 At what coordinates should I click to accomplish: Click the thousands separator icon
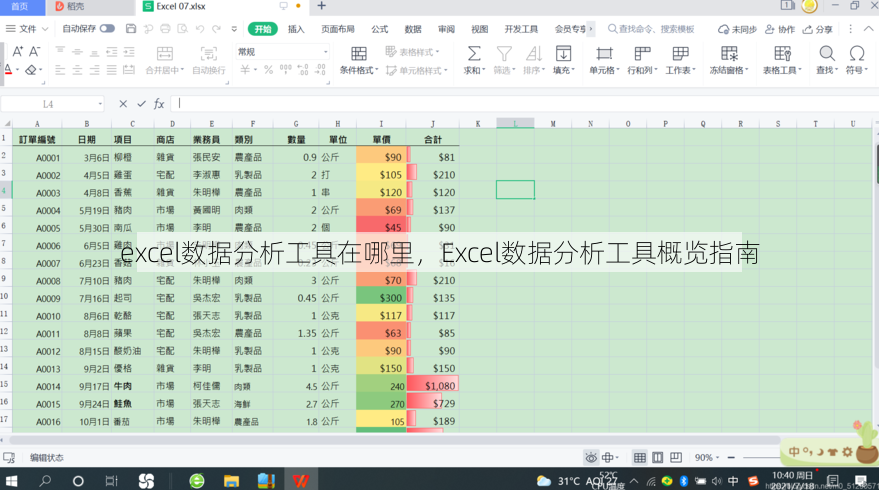[286, 70]
